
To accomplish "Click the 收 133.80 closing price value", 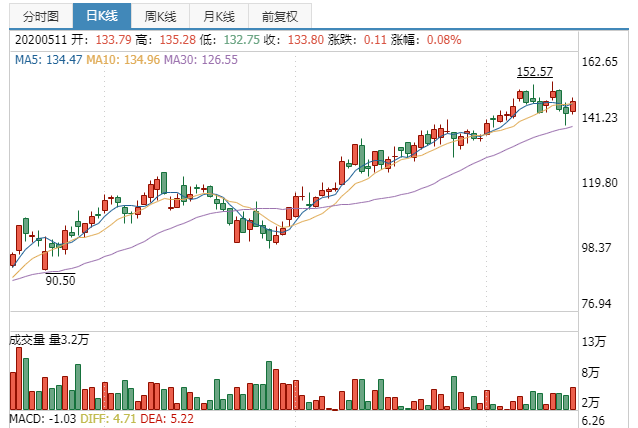I will [306, 40].
